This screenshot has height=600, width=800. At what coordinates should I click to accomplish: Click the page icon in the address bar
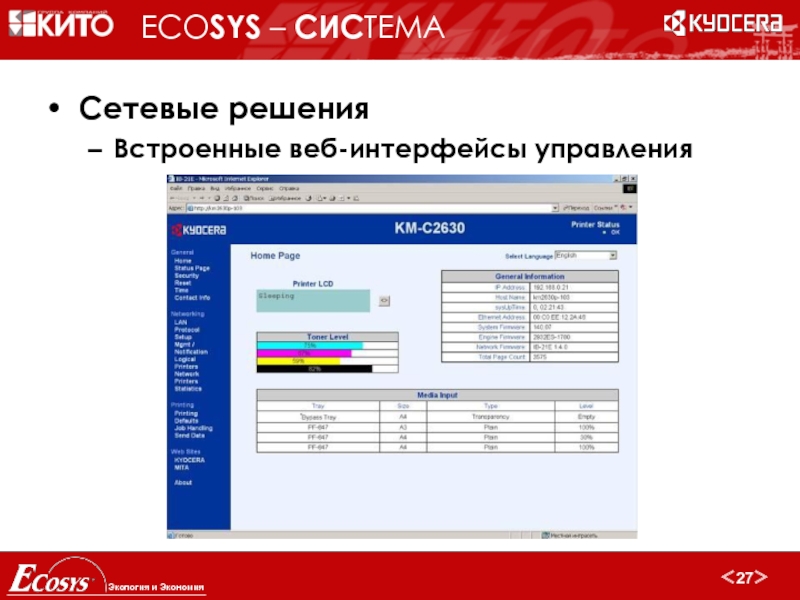click(190, 208)
